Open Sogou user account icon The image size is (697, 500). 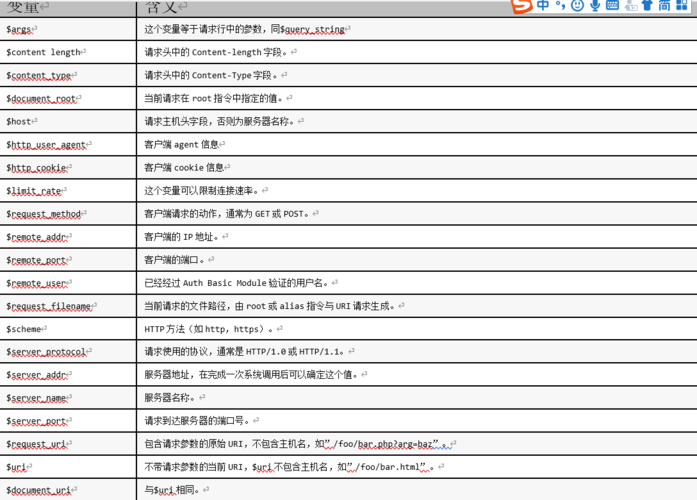[630, 6]
